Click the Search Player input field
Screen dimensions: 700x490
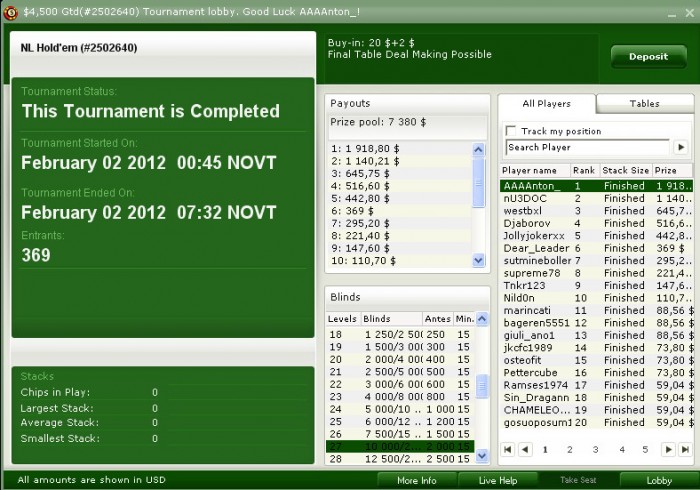click(588, 147)
